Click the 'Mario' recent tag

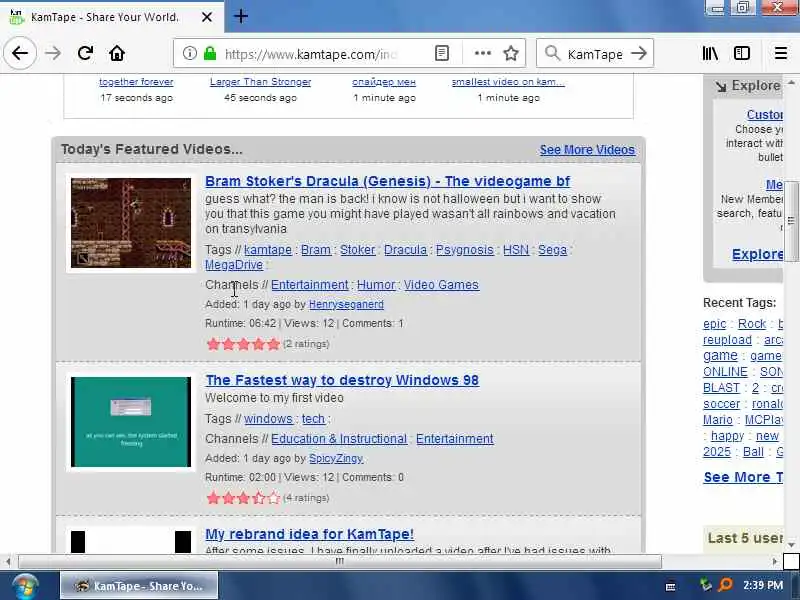pos(718,420)
